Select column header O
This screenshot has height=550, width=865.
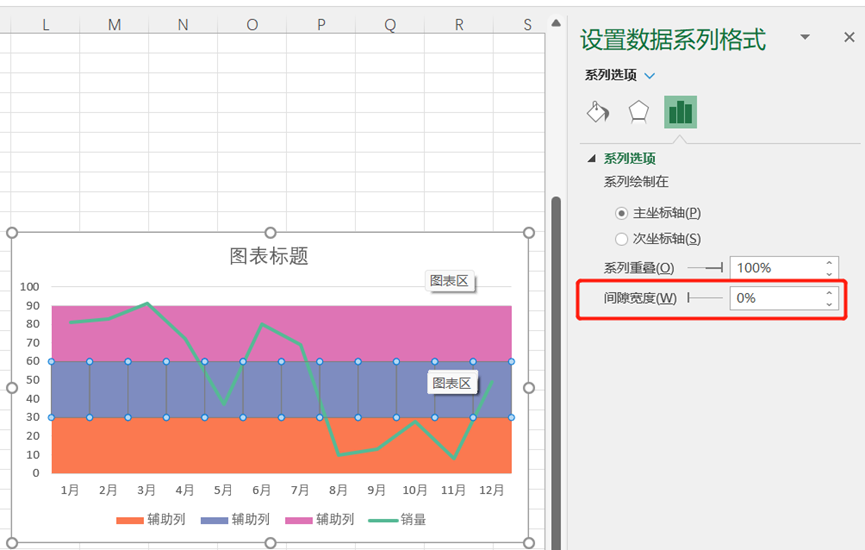(252, 25)
